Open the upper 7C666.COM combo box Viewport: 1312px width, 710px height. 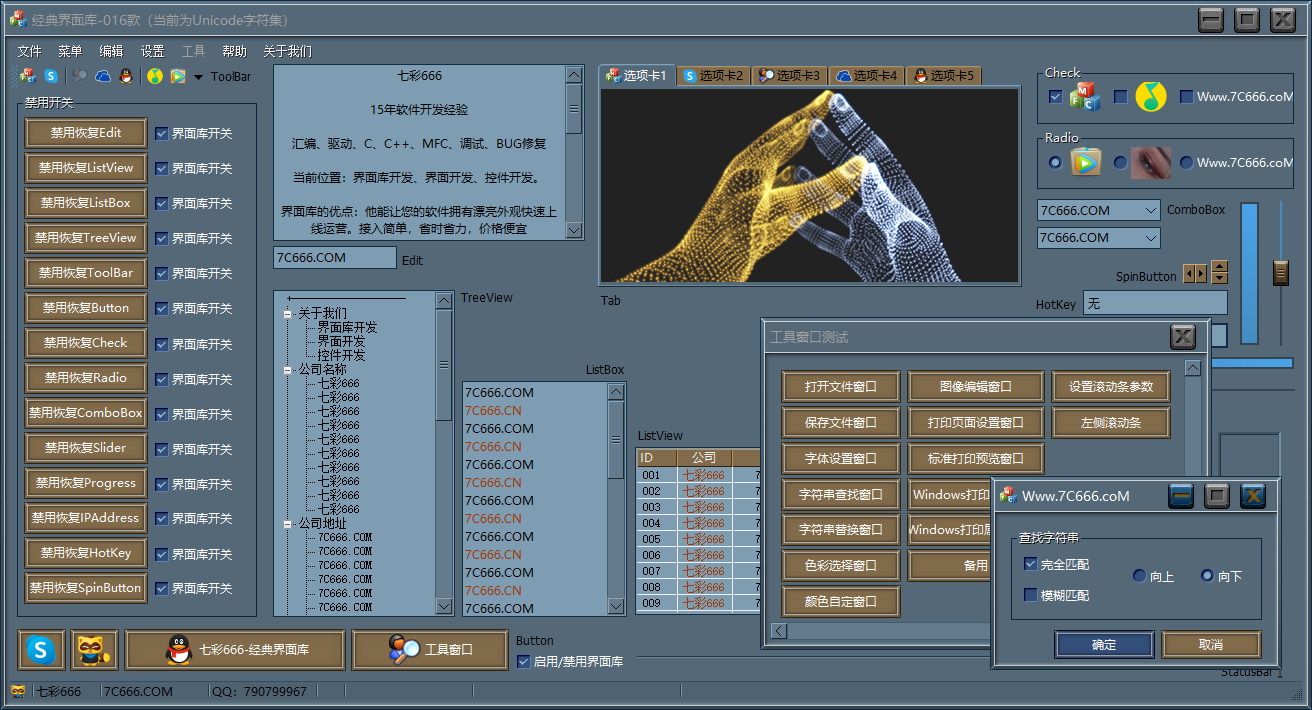click(1150, 210)
